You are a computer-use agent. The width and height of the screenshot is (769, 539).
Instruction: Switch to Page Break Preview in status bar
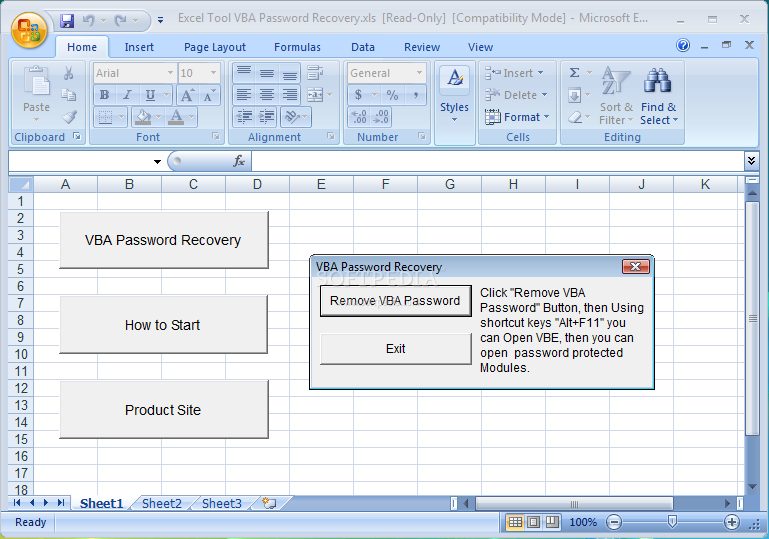[552, 522]
